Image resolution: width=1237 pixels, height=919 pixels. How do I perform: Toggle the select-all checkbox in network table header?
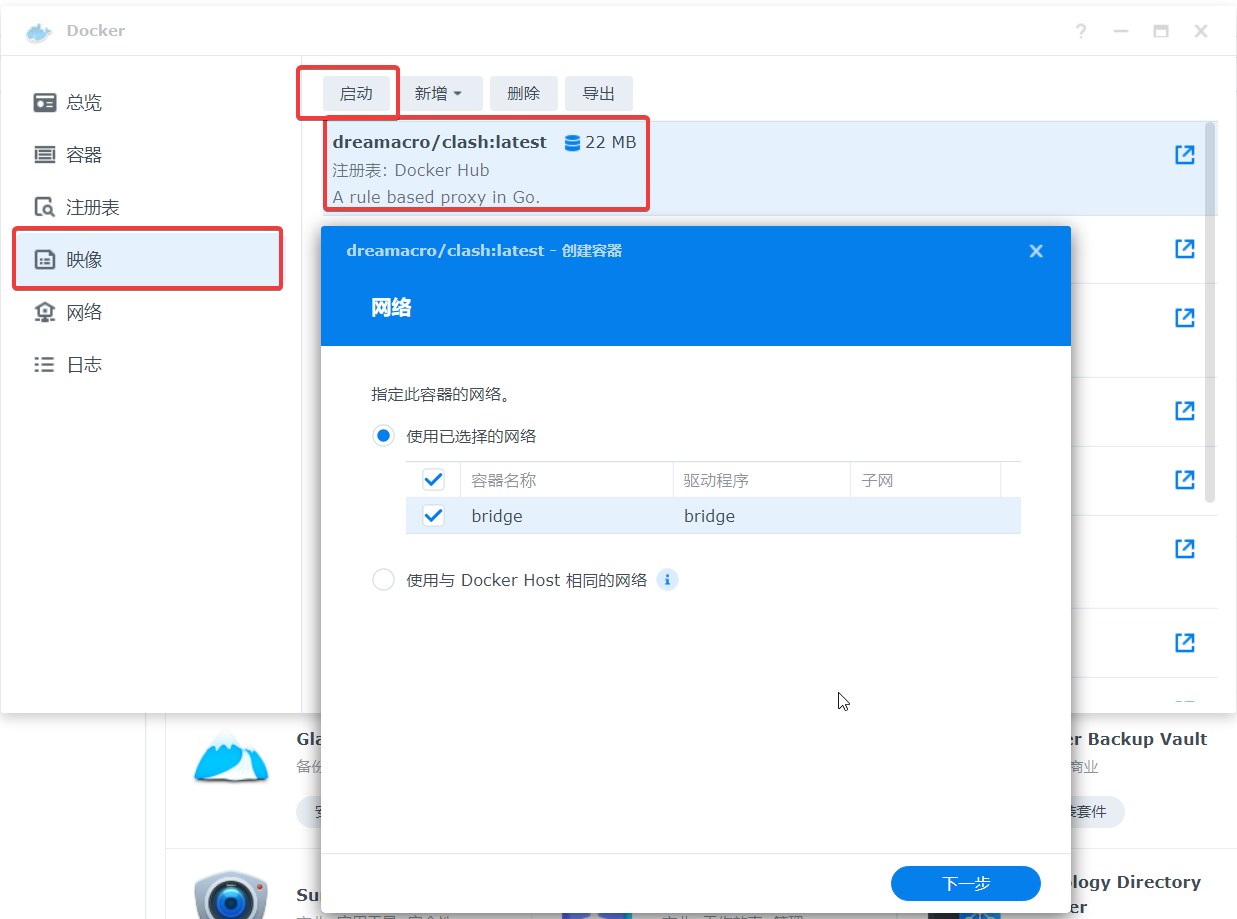[x=433, y=480]
